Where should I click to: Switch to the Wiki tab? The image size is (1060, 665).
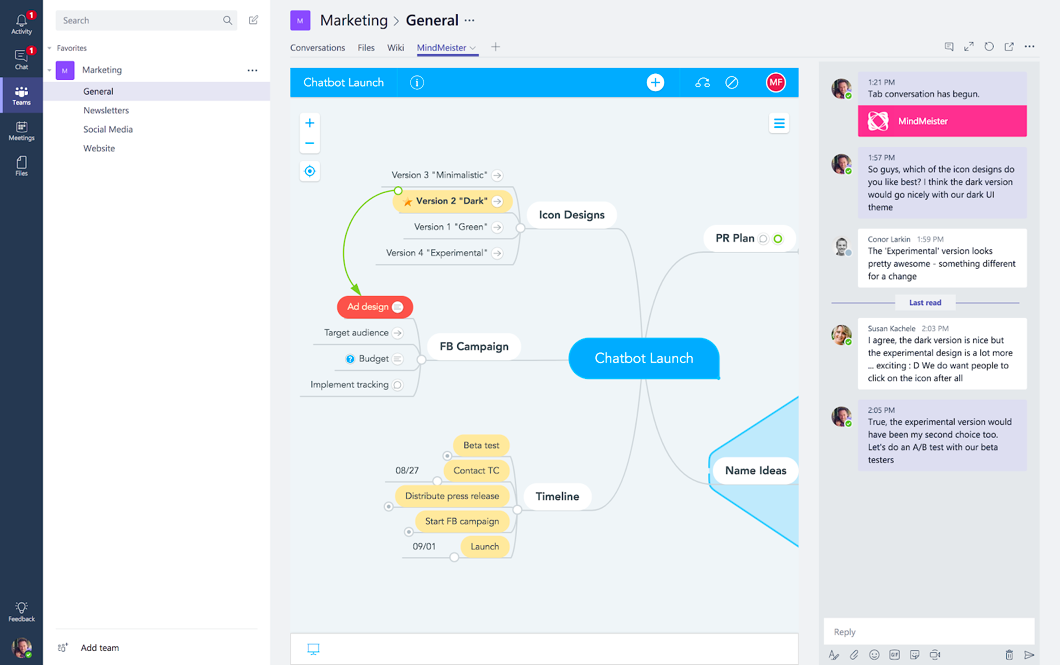click(395, 47)
